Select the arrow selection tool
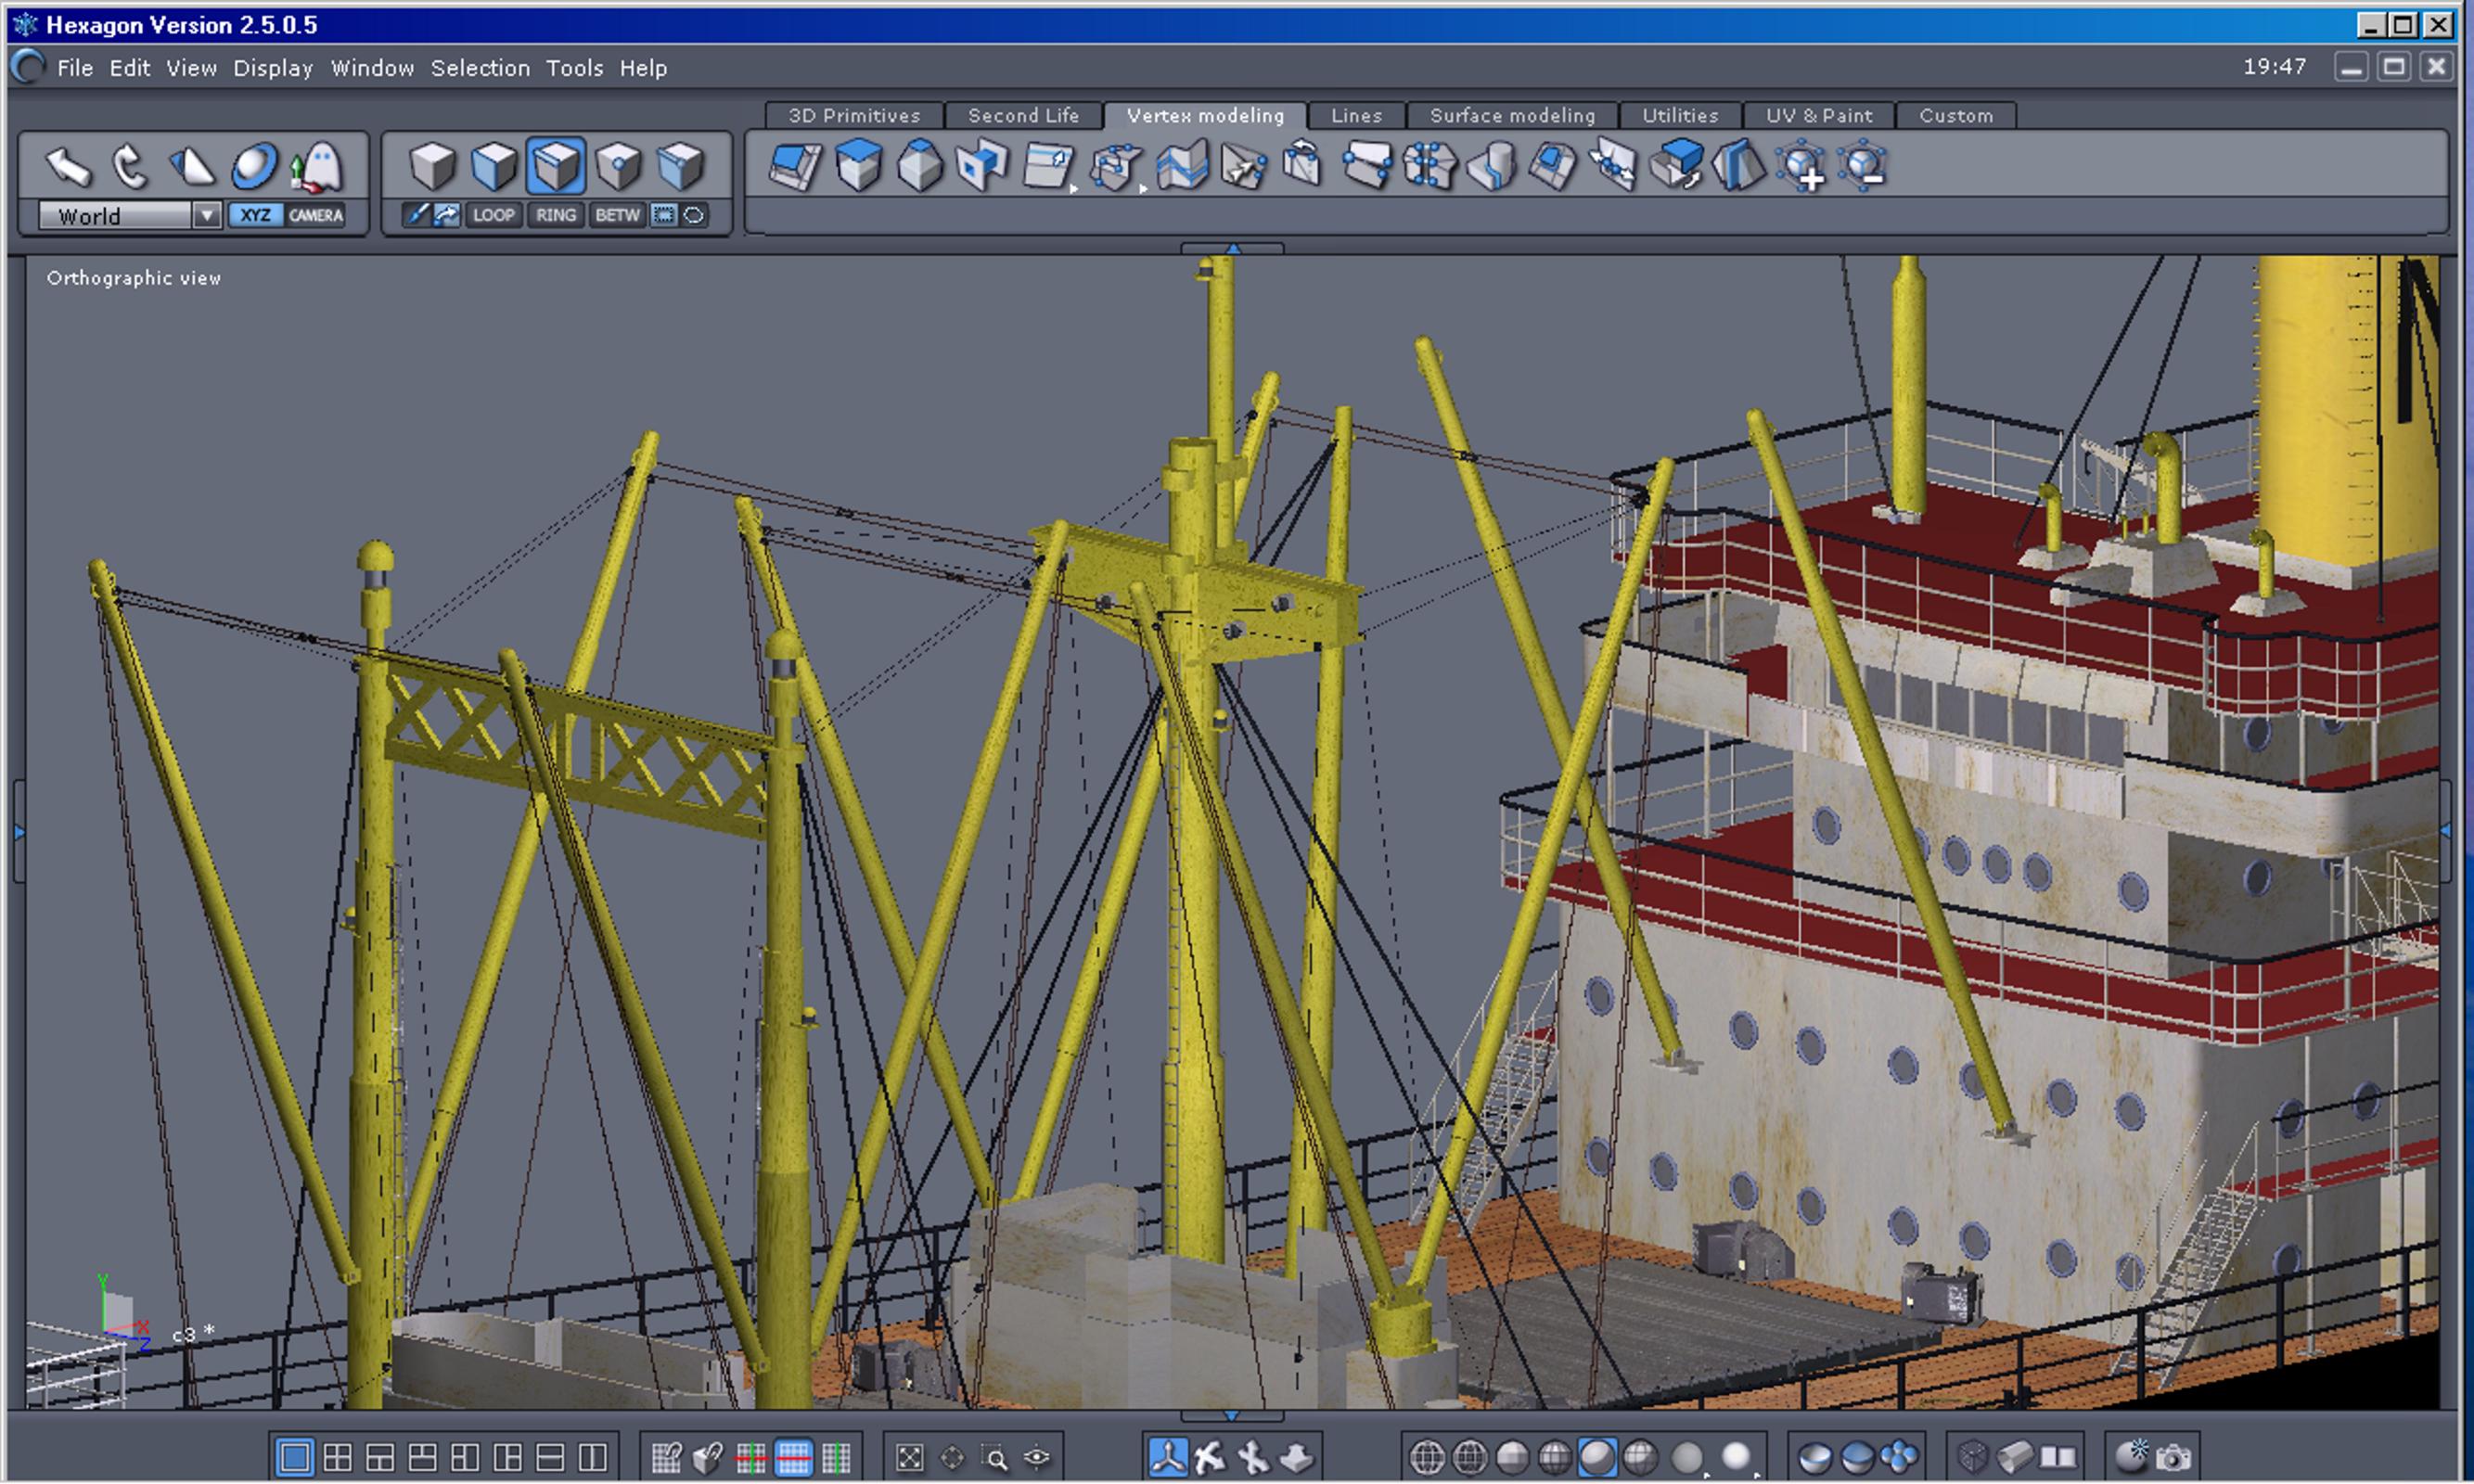This screenshot has height=1484, width=2474. pos(68,166)
